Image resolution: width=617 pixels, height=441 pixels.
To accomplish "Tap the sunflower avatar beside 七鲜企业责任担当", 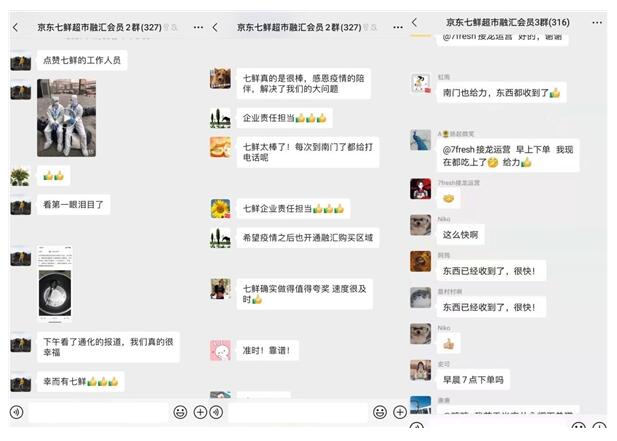I will coord(220,209).
